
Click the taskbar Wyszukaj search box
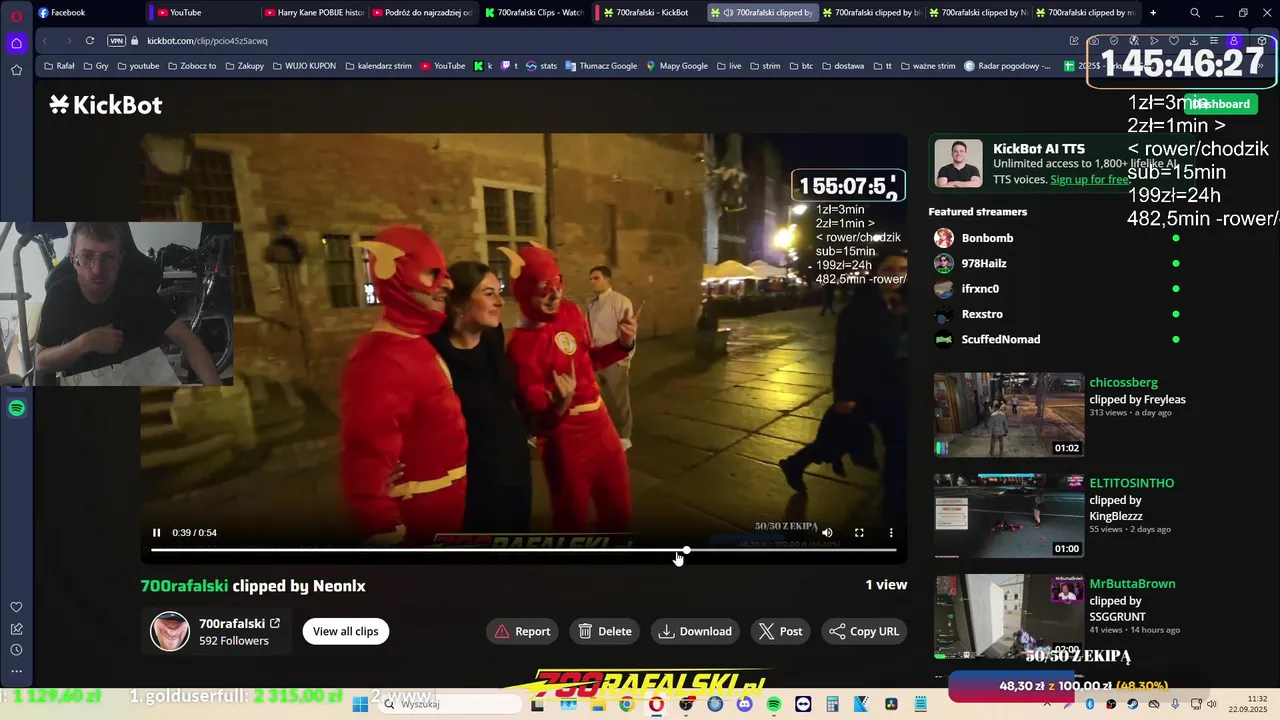(x=450, y=704)
